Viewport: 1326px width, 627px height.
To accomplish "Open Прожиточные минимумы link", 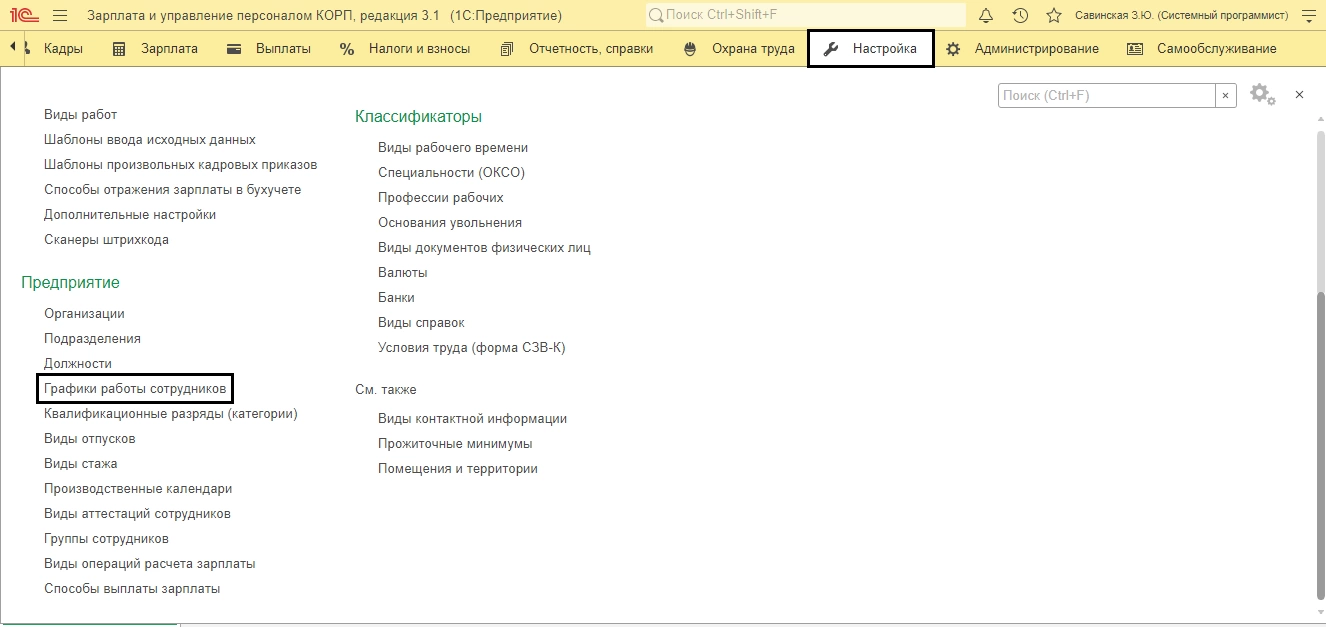I will pos(455,444).
